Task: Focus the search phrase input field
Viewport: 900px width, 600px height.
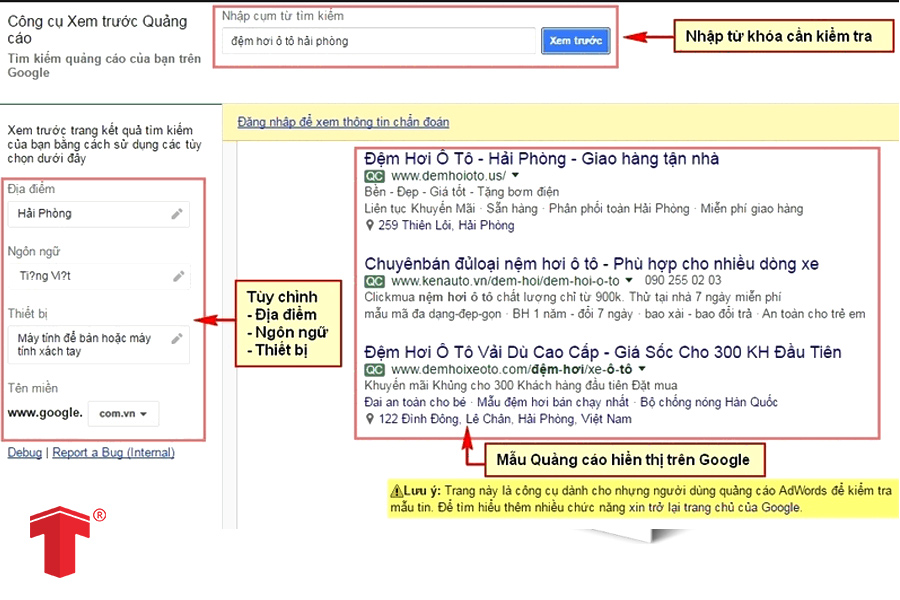Action: [x=379, y=41]
